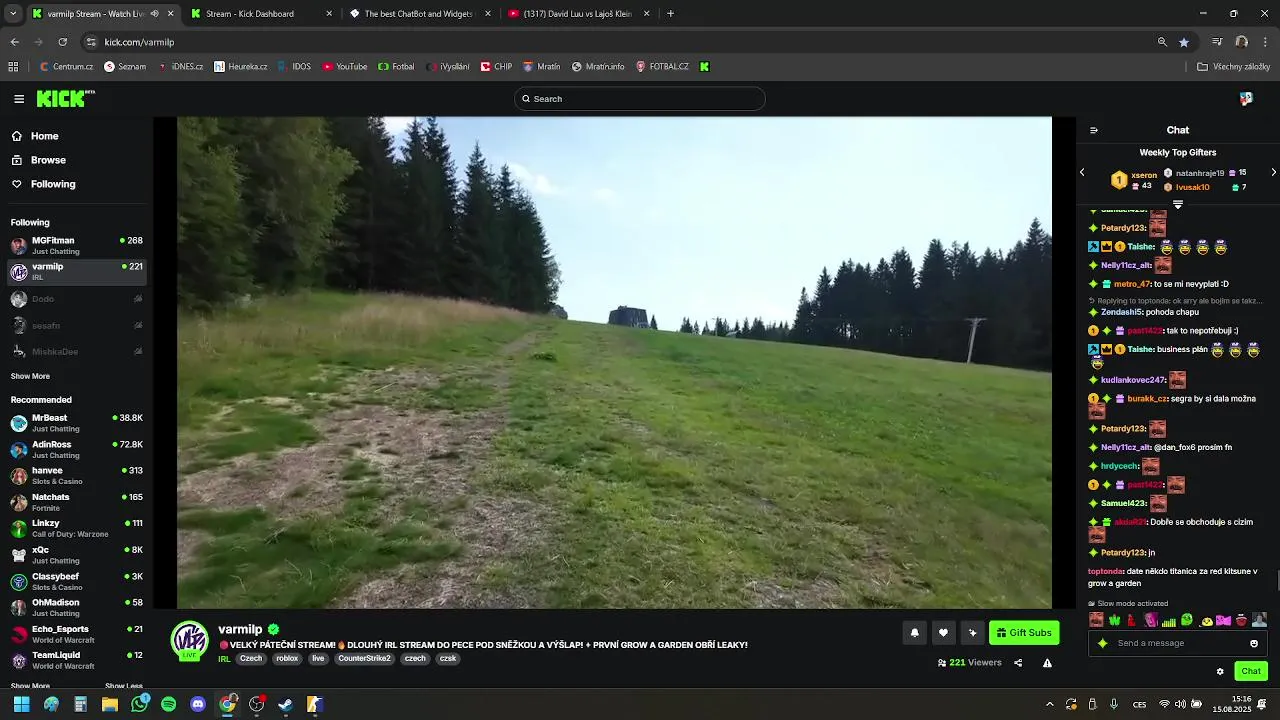Open the Všechny záložky bookmarks folder
This screenshot has width=1280, height=720.
[1233, 67]
